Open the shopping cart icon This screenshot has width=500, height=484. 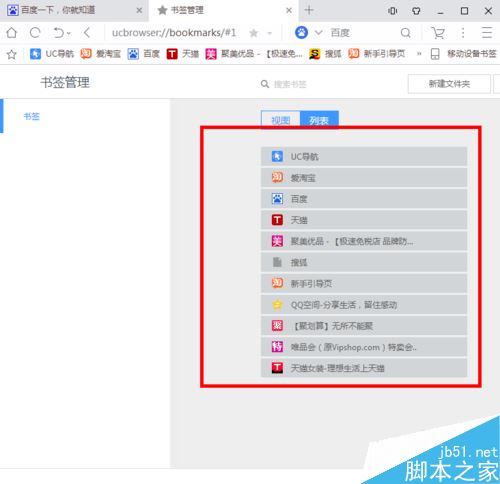coord(438,33)
